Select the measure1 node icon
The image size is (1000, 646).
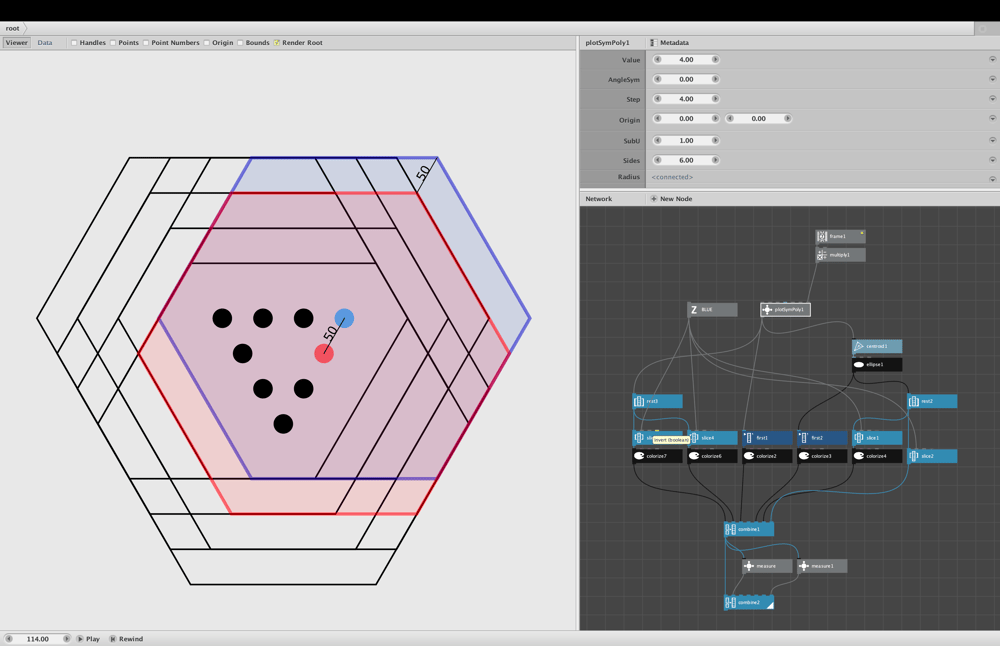click(804, 566)
